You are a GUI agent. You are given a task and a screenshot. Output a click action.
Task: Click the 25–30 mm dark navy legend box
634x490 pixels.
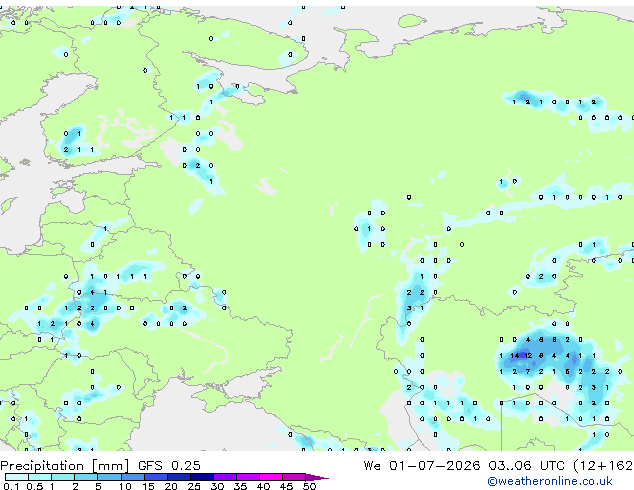(201, 477)
